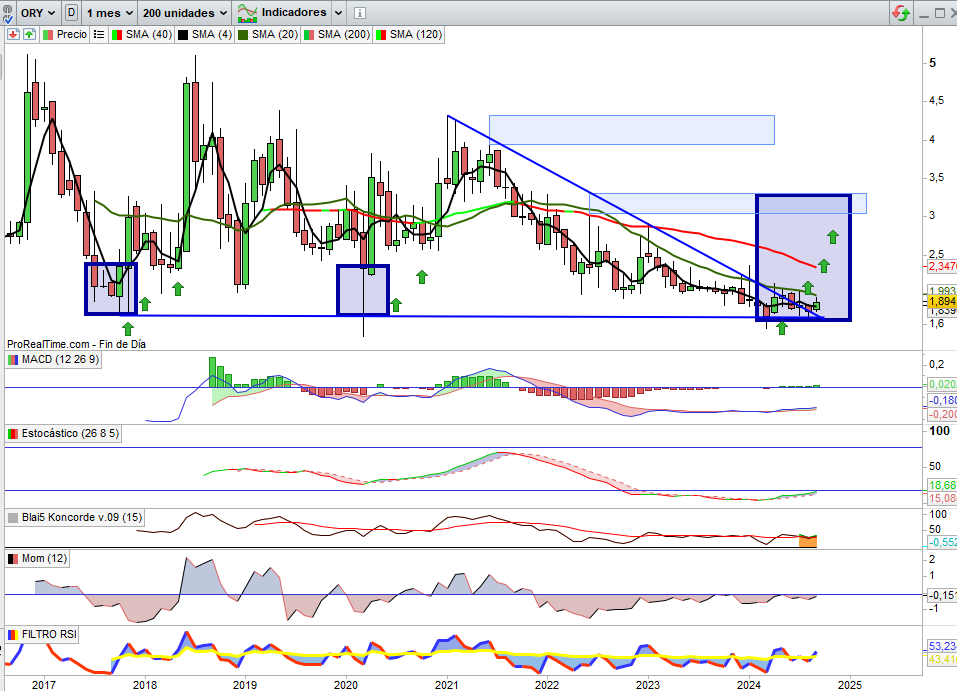Click the yellow 1,894 current price label
This screenshot has width=957, height=691.
click(x=942, y=302)
